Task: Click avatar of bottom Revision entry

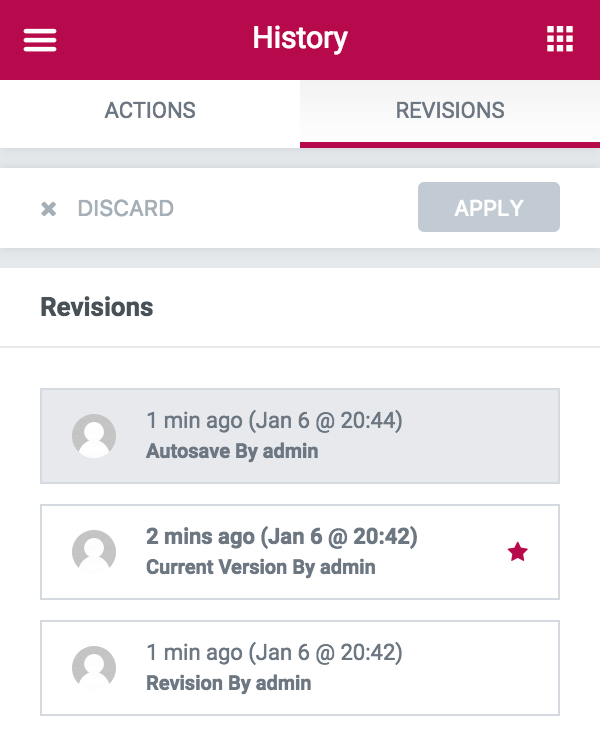Action: tap(94, 668)
